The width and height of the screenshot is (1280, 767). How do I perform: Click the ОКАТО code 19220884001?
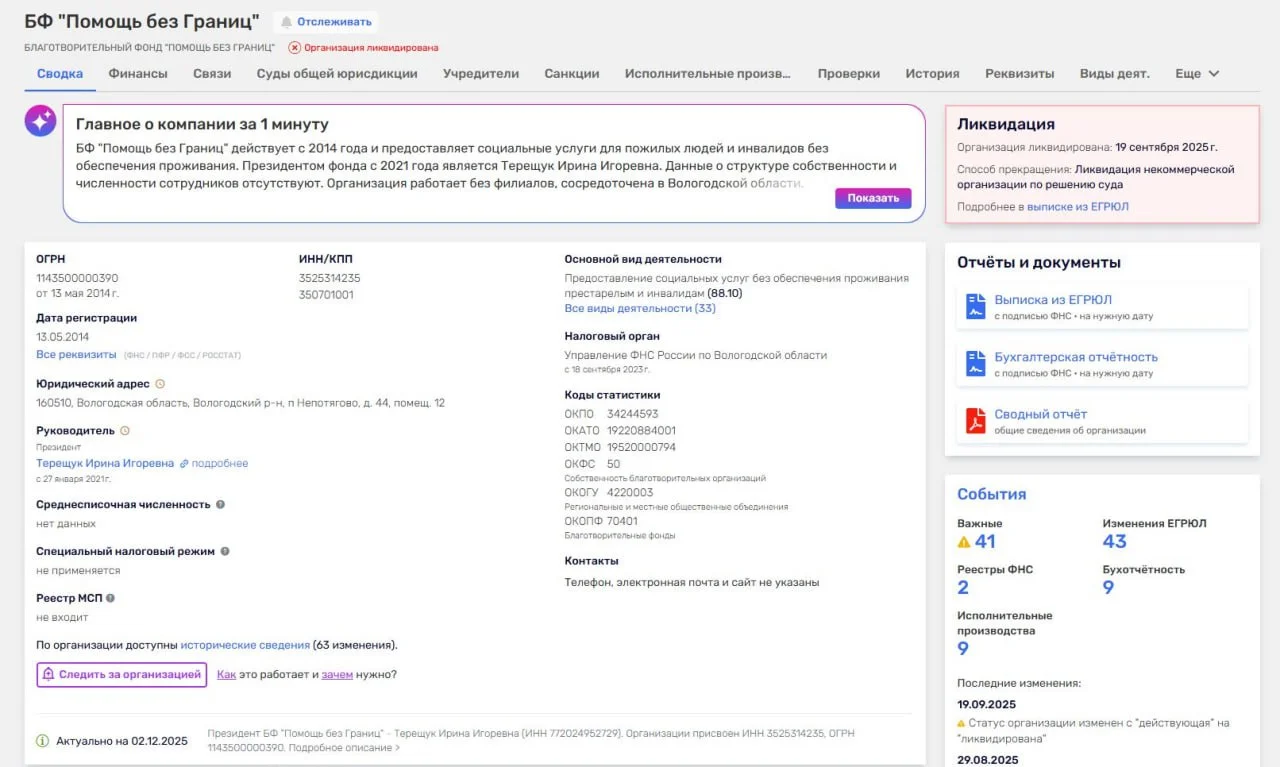click(642, 431)
